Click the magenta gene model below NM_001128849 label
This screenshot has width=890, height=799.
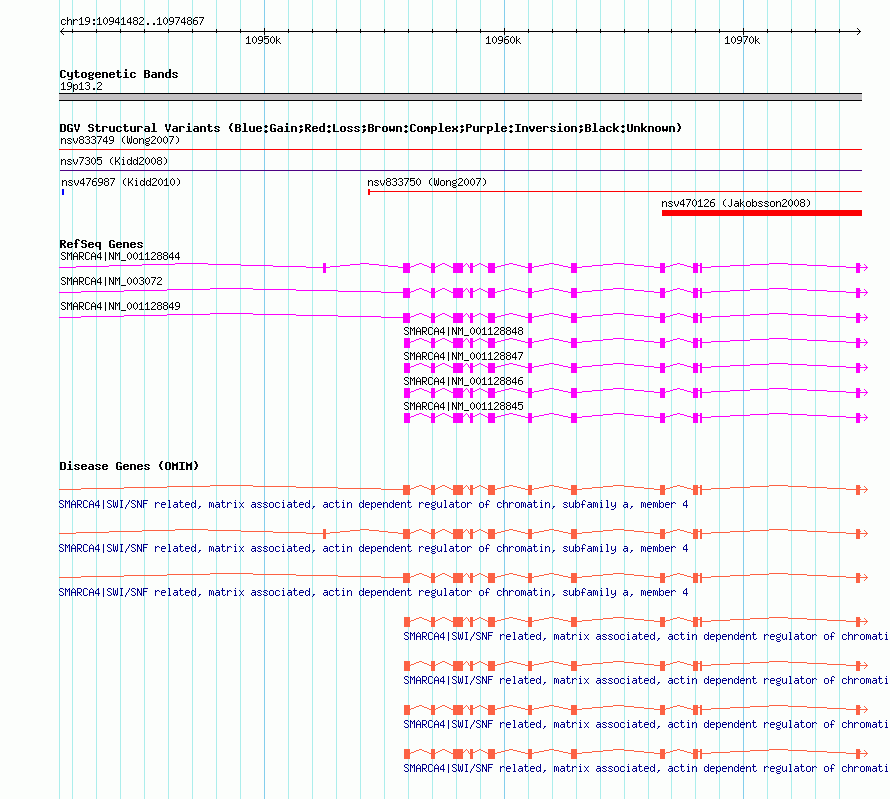coord(464,317)
